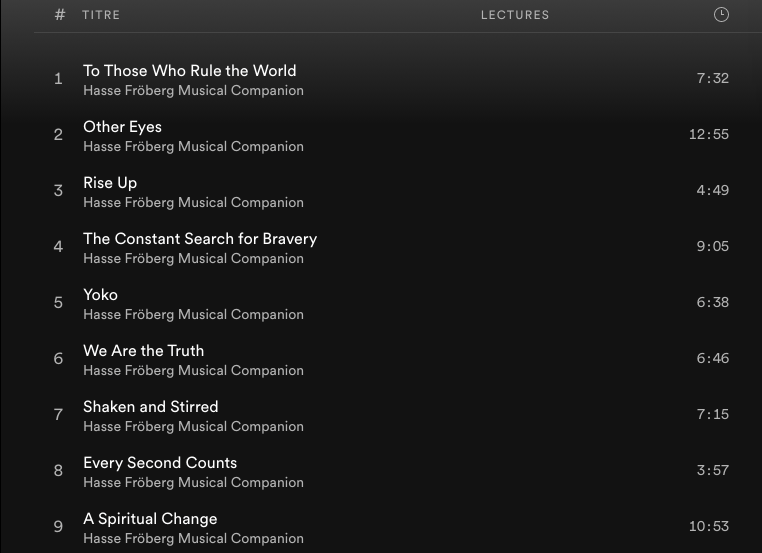Select the track Other Eyes
The height and width of the screenshot is (553, 762).
click(122, 127)
